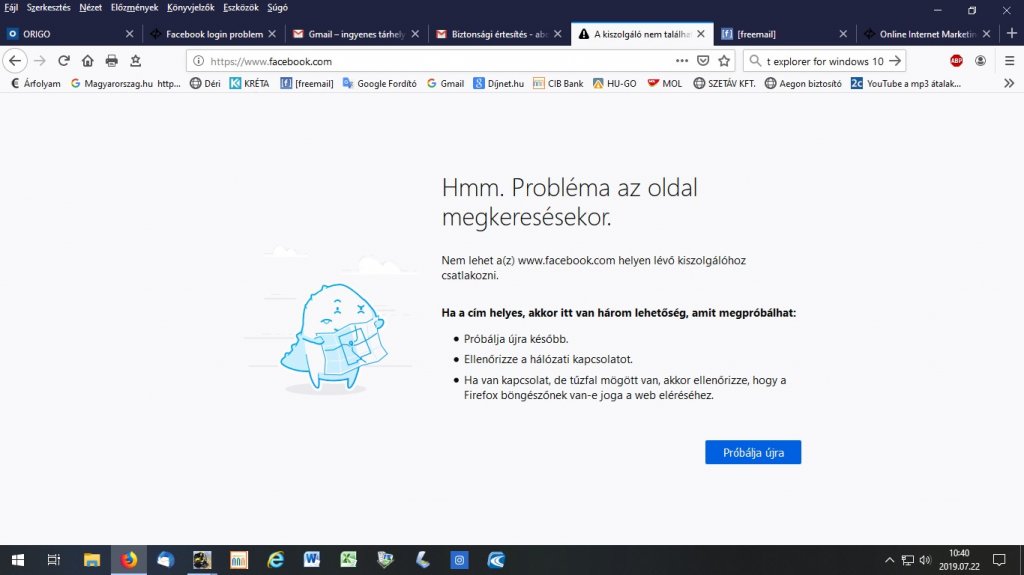Viewport: 1024px width, 575px height.
Task: Open CIB Bank bookmark
Action: pos(558,84)
